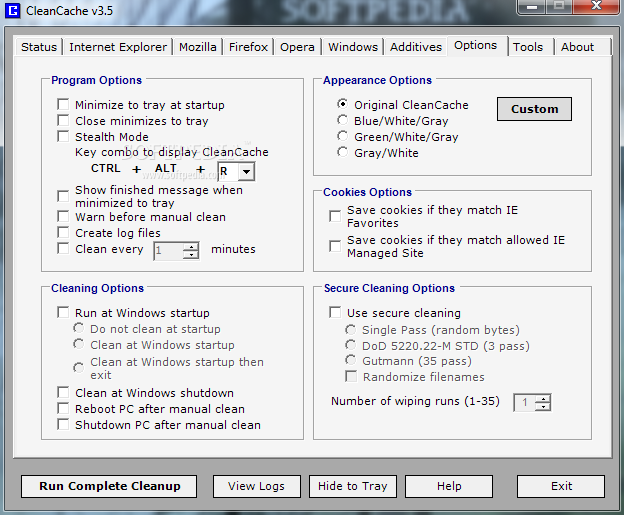The width and height of the screenshot is (624, 515).
Task: Enable Reboot PC after manual clean
Action: coord(63,409)
